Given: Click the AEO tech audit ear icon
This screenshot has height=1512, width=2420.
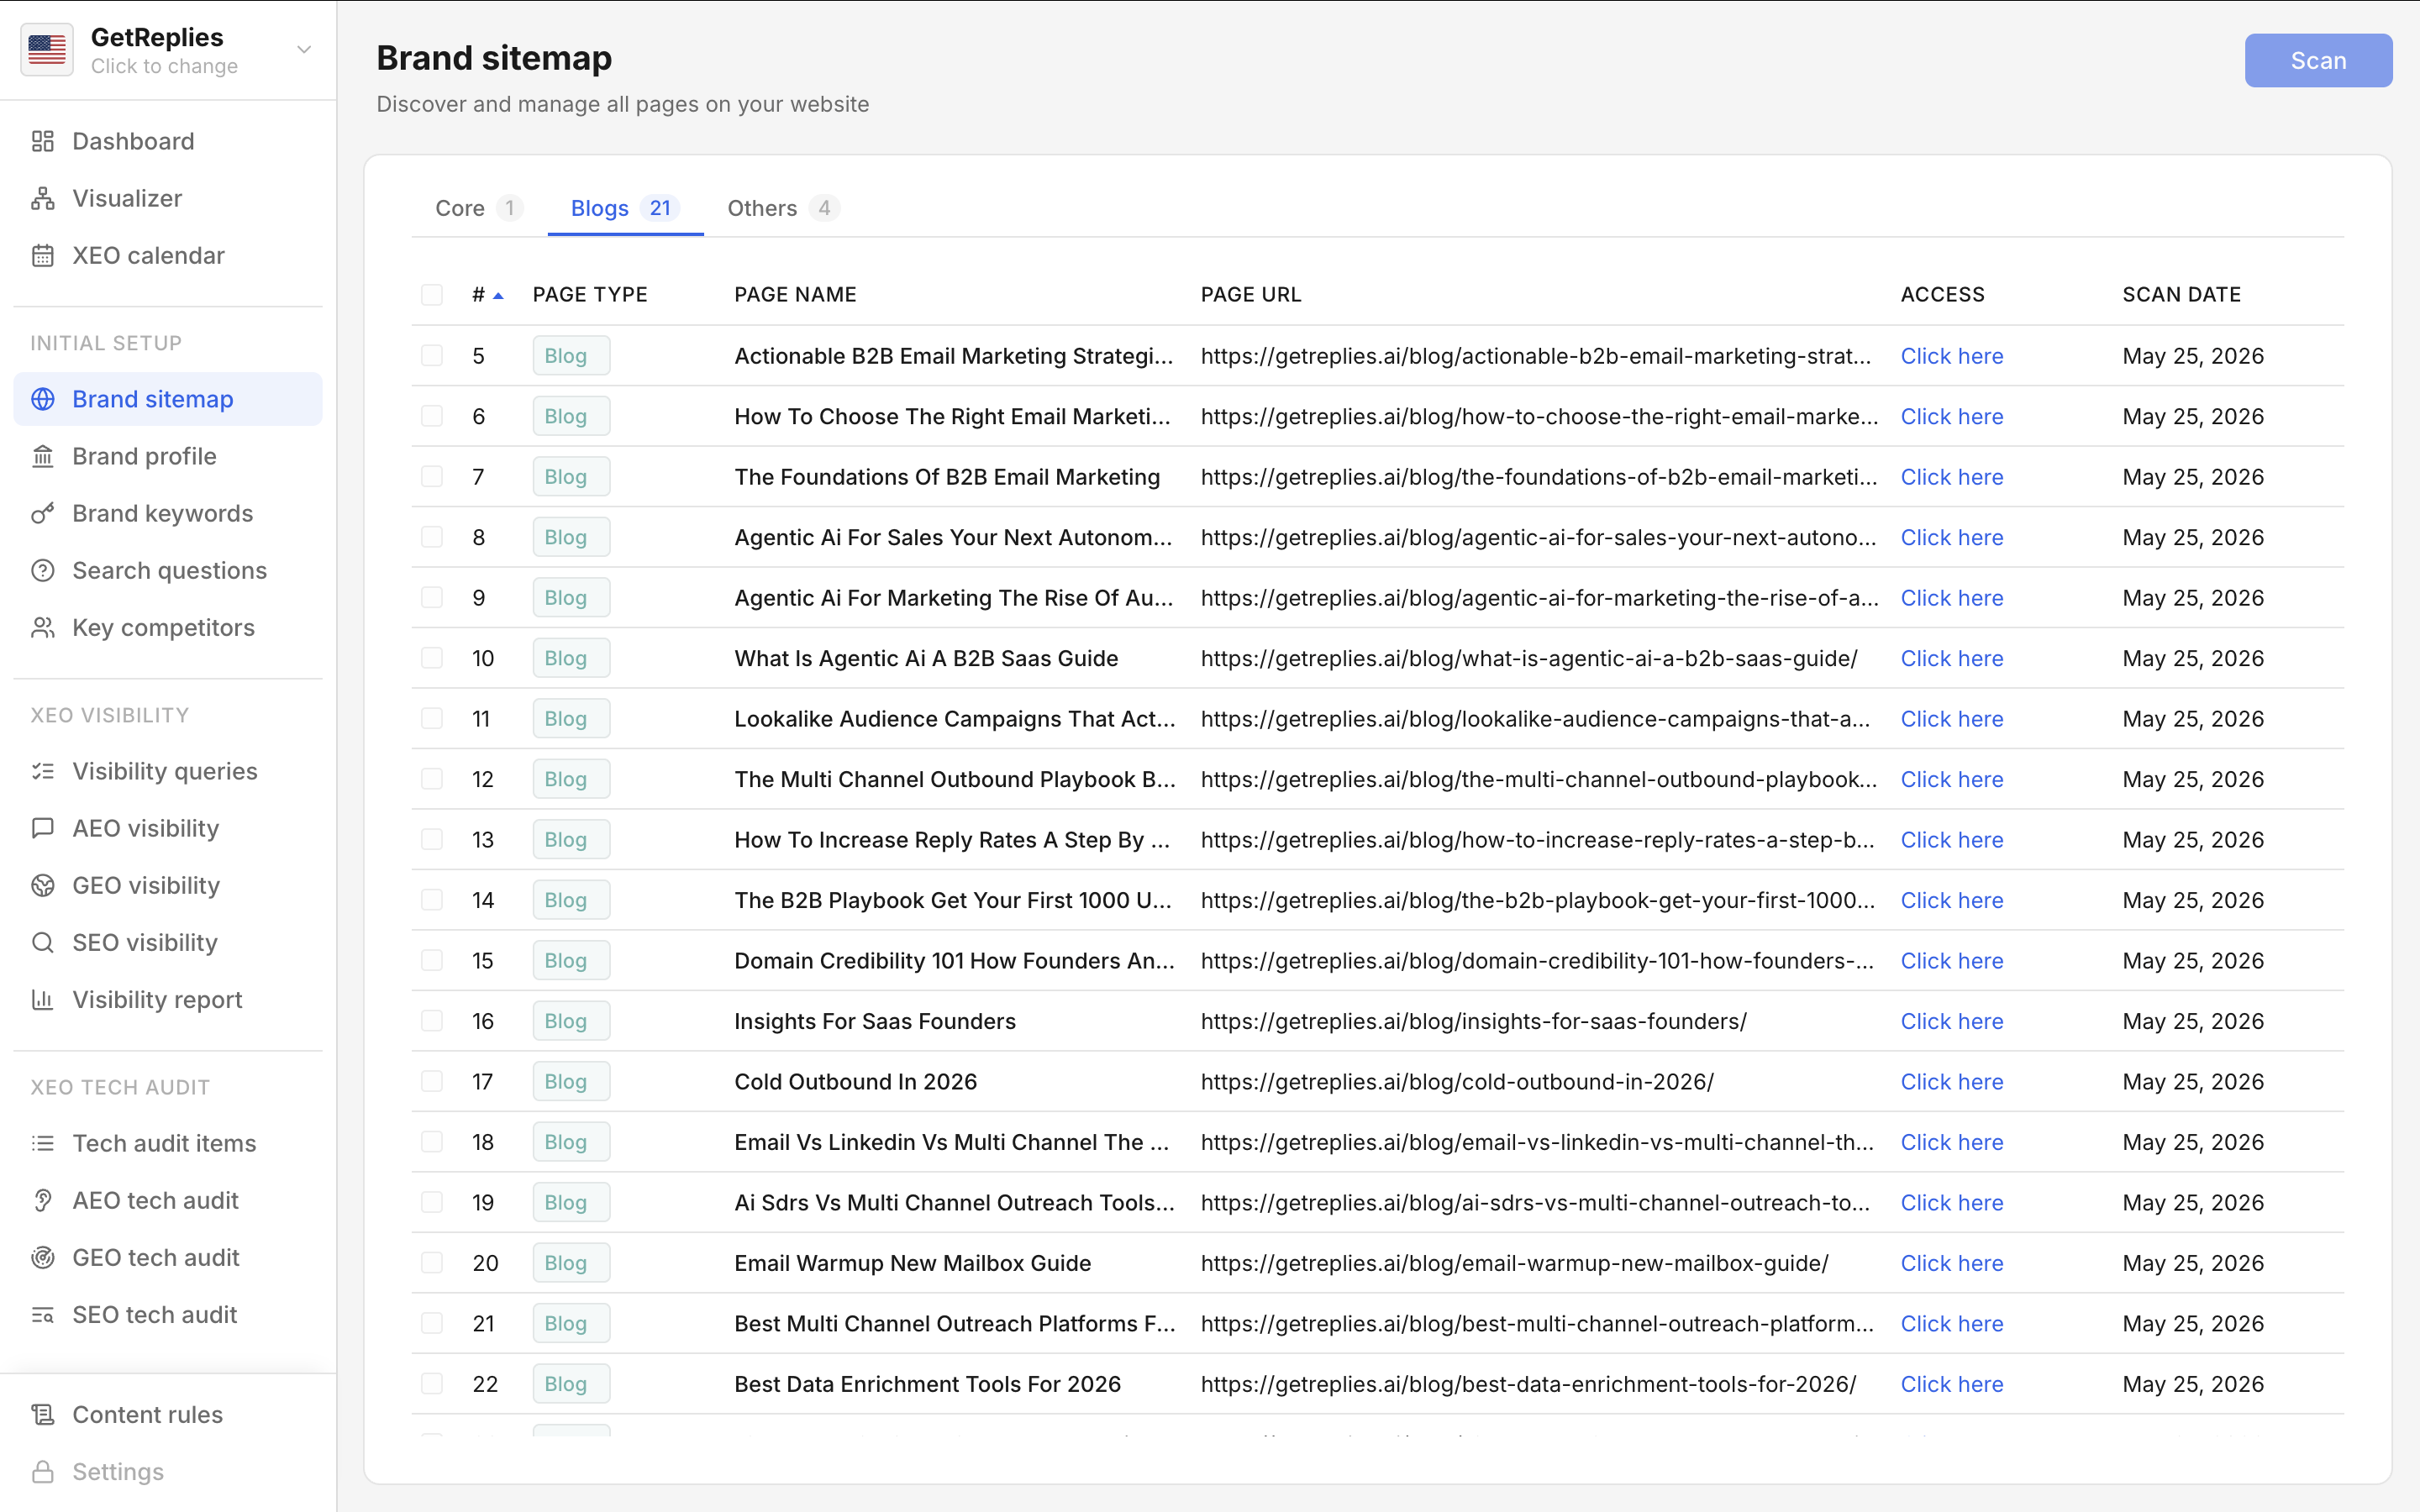Looking at the screenshot, I should (x=42, y=1200).
